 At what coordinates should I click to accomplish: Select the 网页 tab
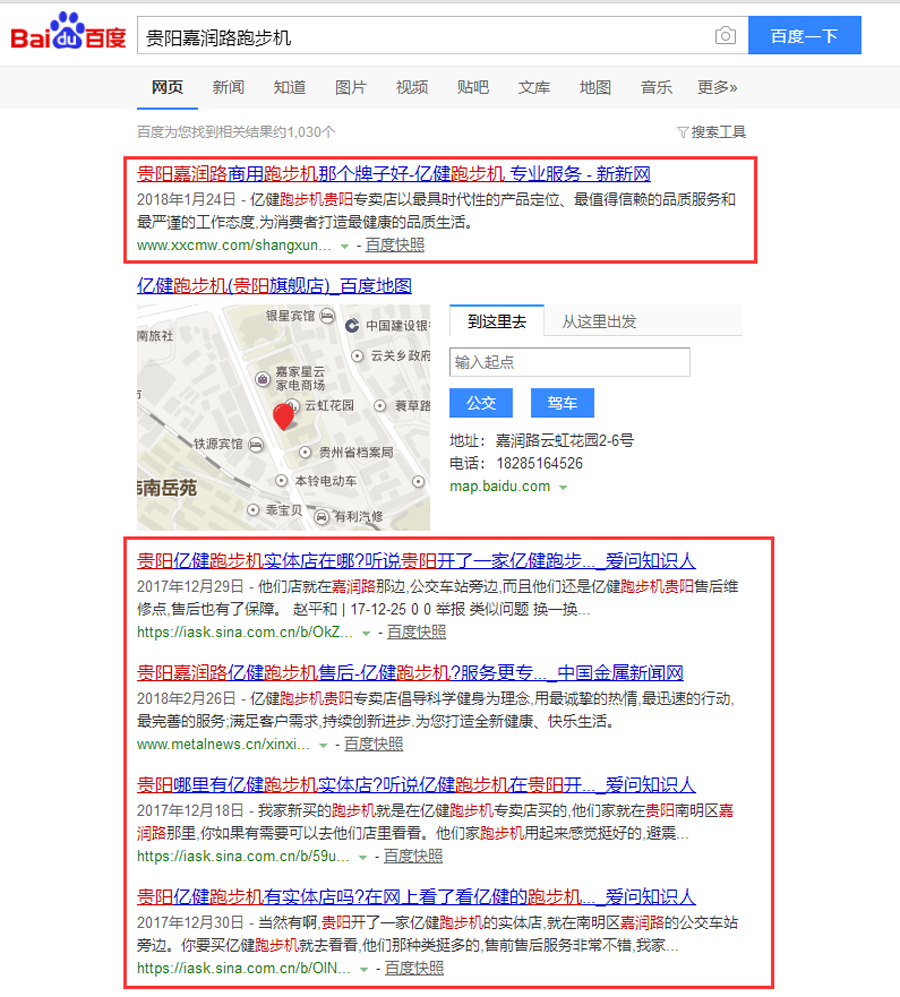tap(167, 87)
